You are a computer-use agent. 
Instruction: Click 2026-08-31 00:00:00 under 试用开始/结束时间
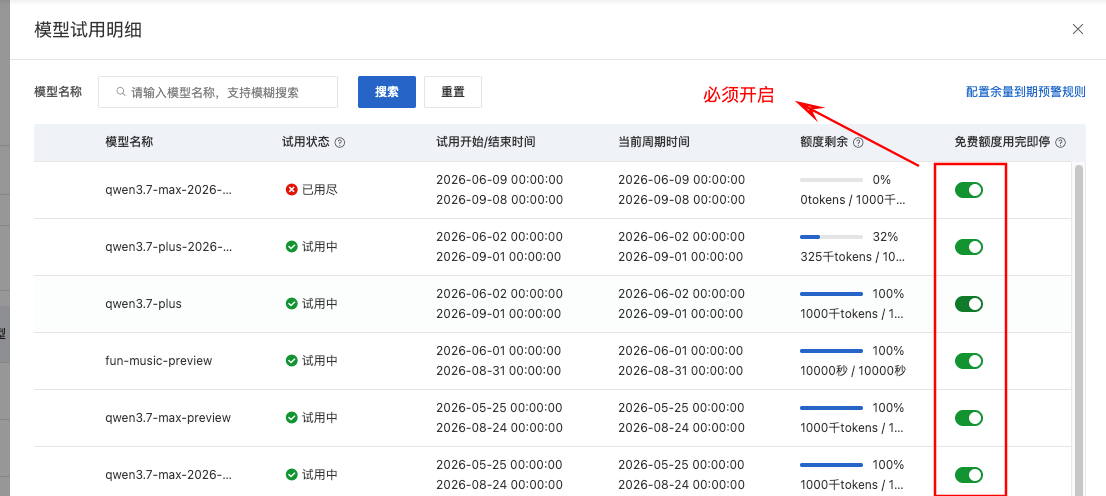[499, 371]
